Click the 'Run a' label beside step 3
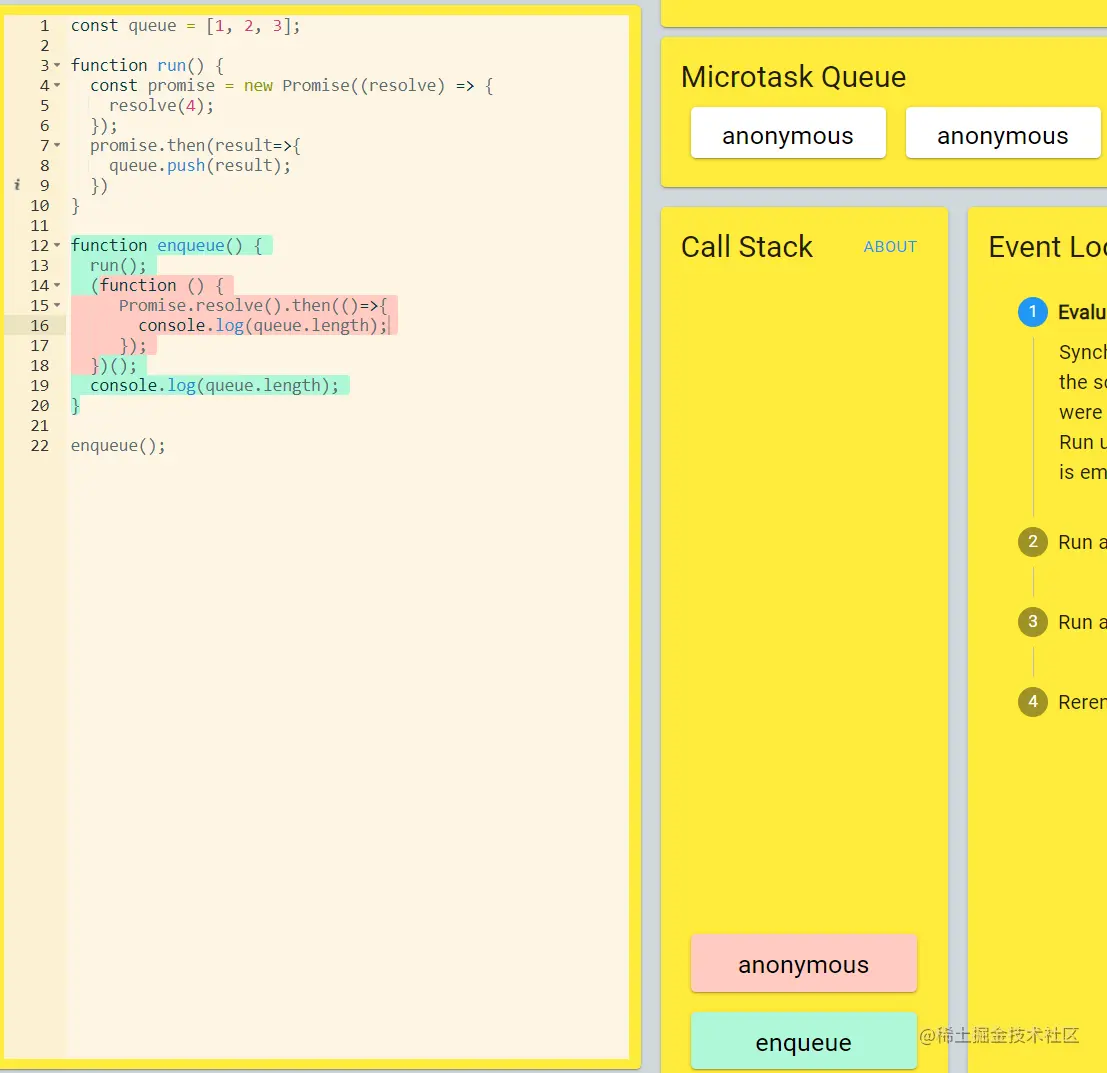This screenshot has width=1107, height=1073. (1082, 622)
